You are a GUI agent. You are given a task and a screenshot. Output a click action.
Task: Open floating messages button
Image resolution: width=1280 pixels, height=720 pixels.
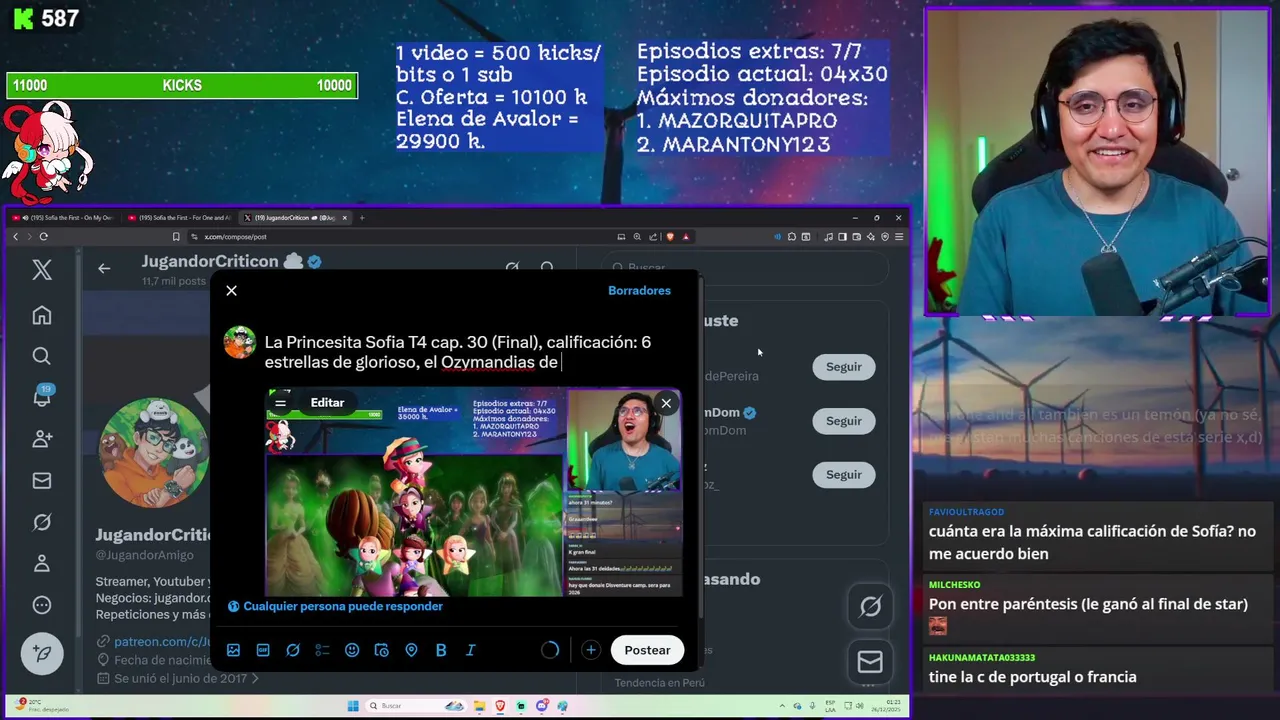[870, 662]
